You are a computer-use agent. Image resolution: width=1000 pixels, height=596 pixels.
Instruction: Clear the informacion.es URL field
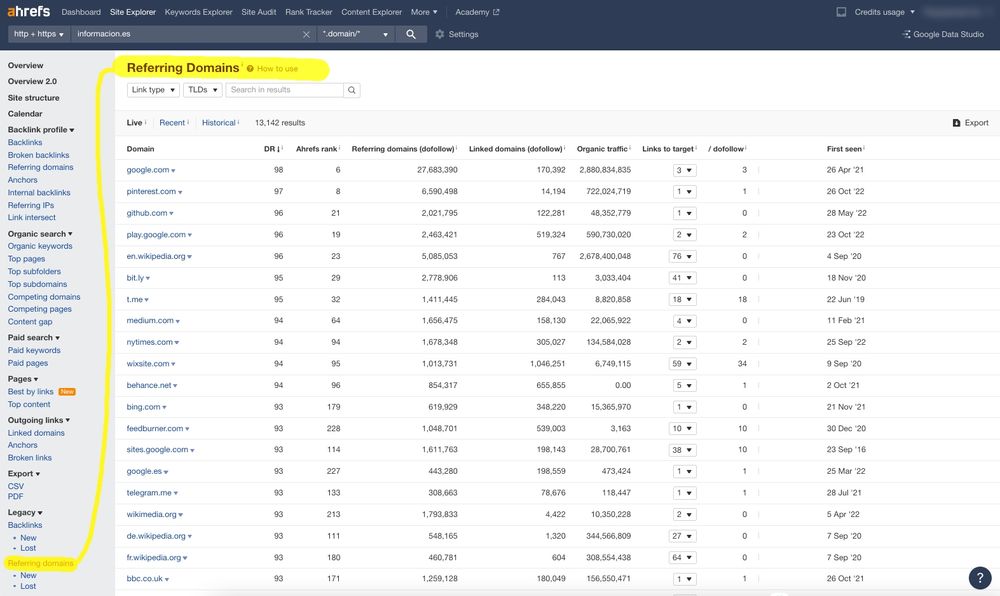pyautogui.click(x=306, y=34)
